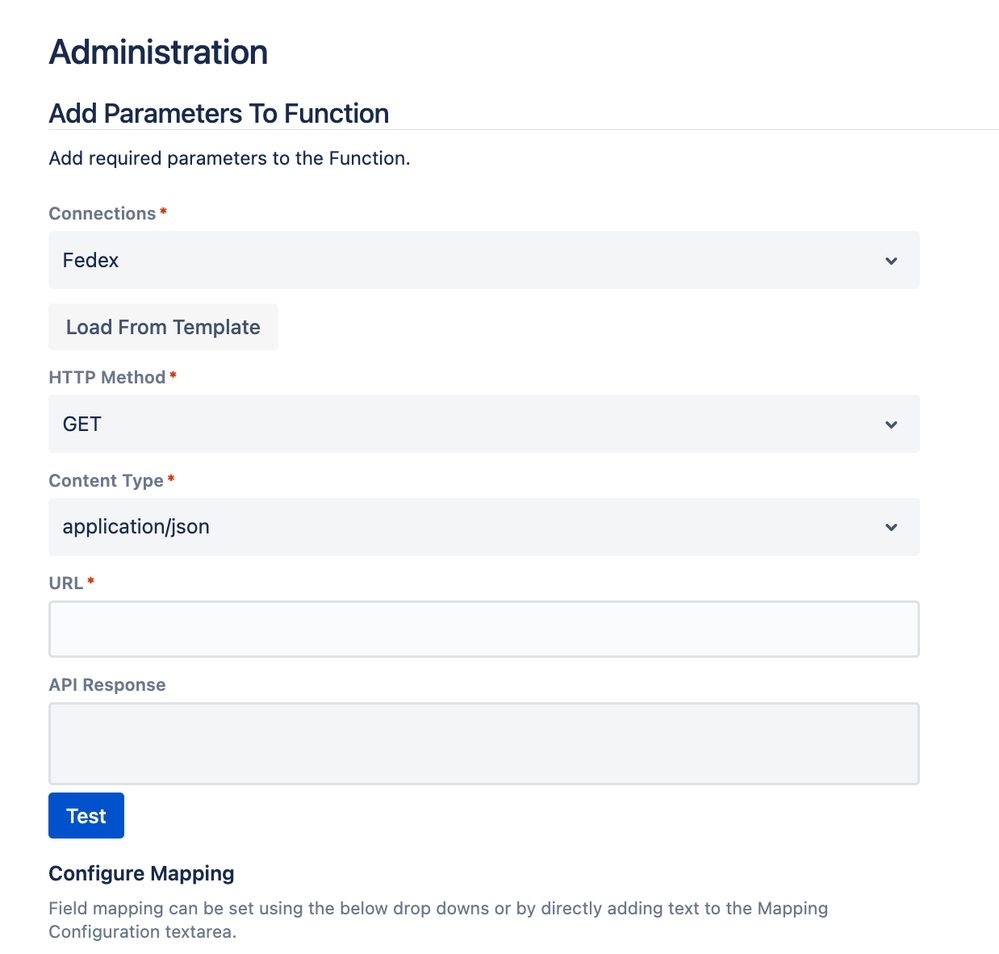The height and width of the screenshot is (954, 999).
Task: Open the Connections dropdown showing Fedex
Action: pos(484,260)
